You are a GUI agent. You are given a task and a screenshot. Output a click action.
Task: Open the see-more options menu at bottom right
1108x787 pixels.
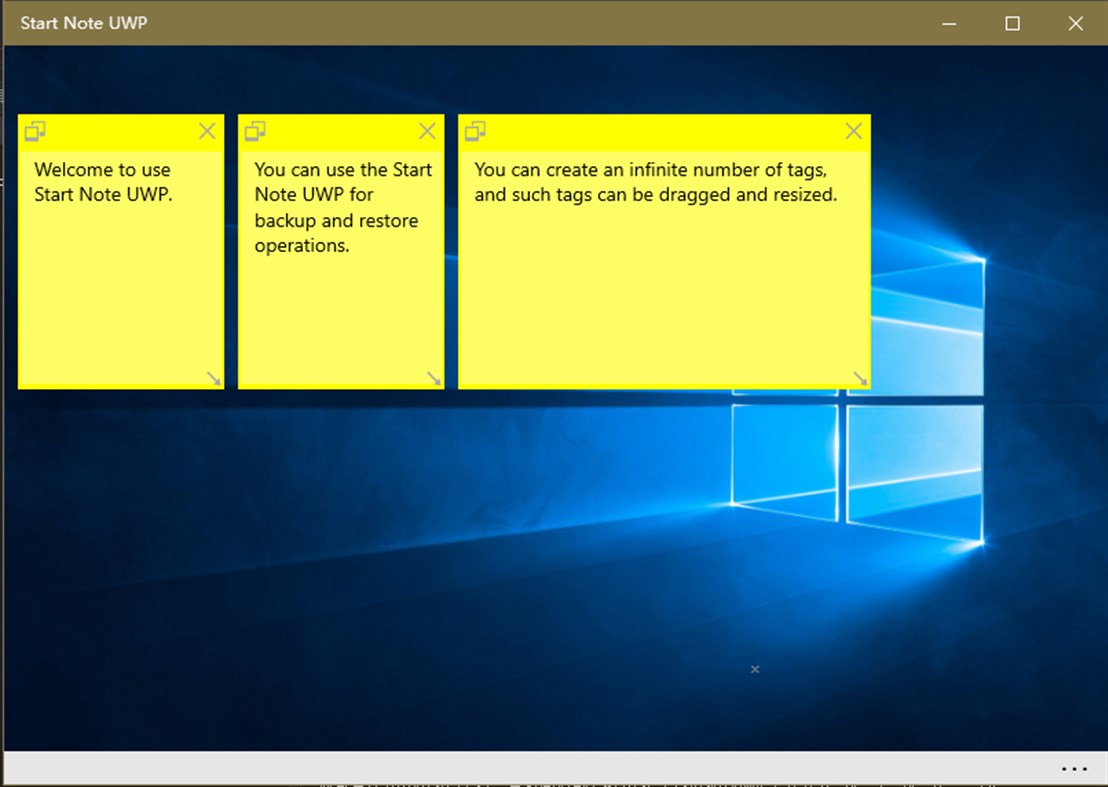pyautogui.click(x=1075, y=768)
